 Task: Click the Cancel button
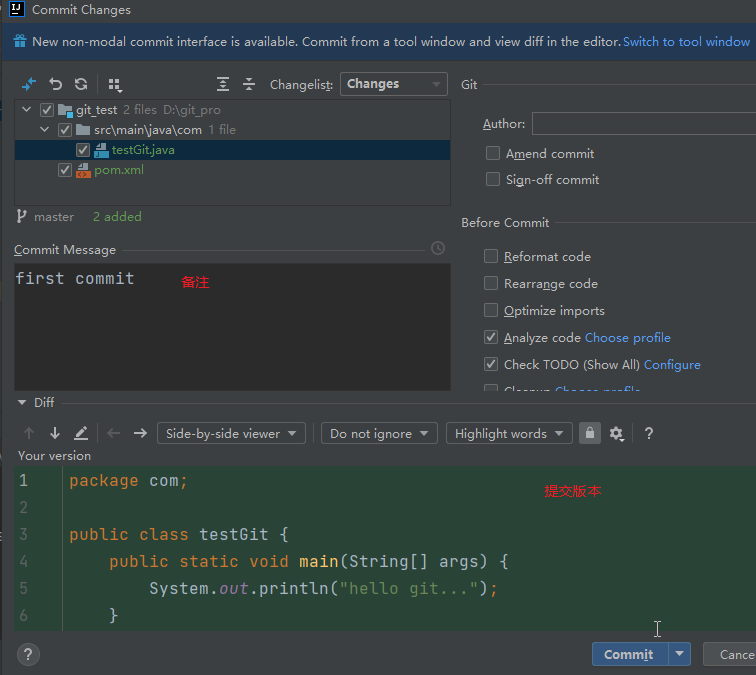pyautogui.click(x=729, y=654)
